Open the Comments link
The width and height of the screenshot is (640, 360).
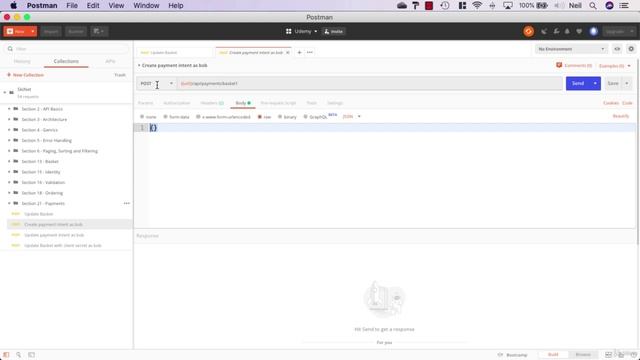(x=574, y=66)
